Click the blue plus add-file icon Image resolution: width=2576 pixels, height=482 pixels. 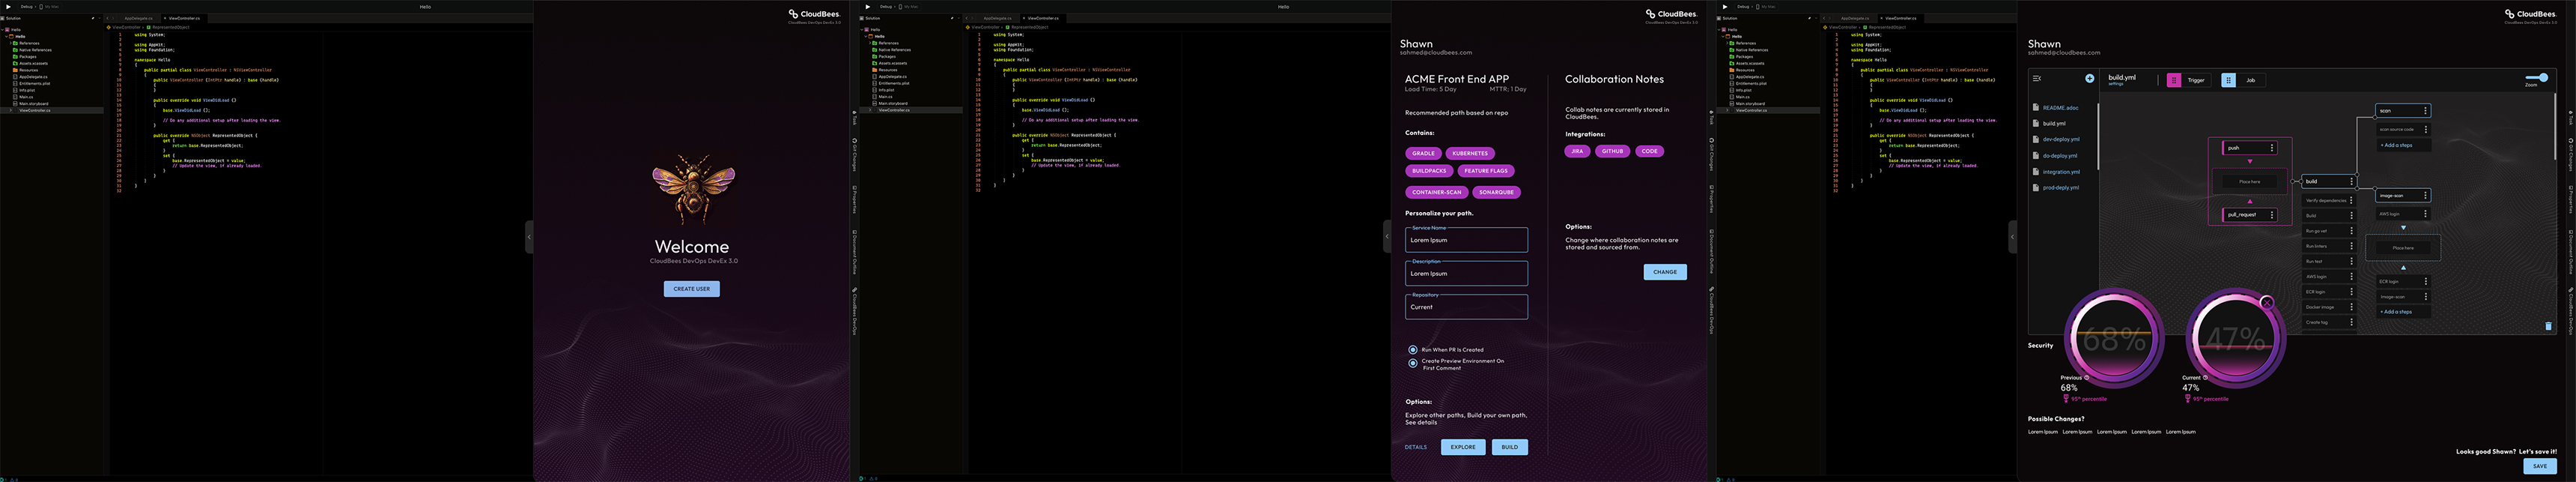[2090, 78]
